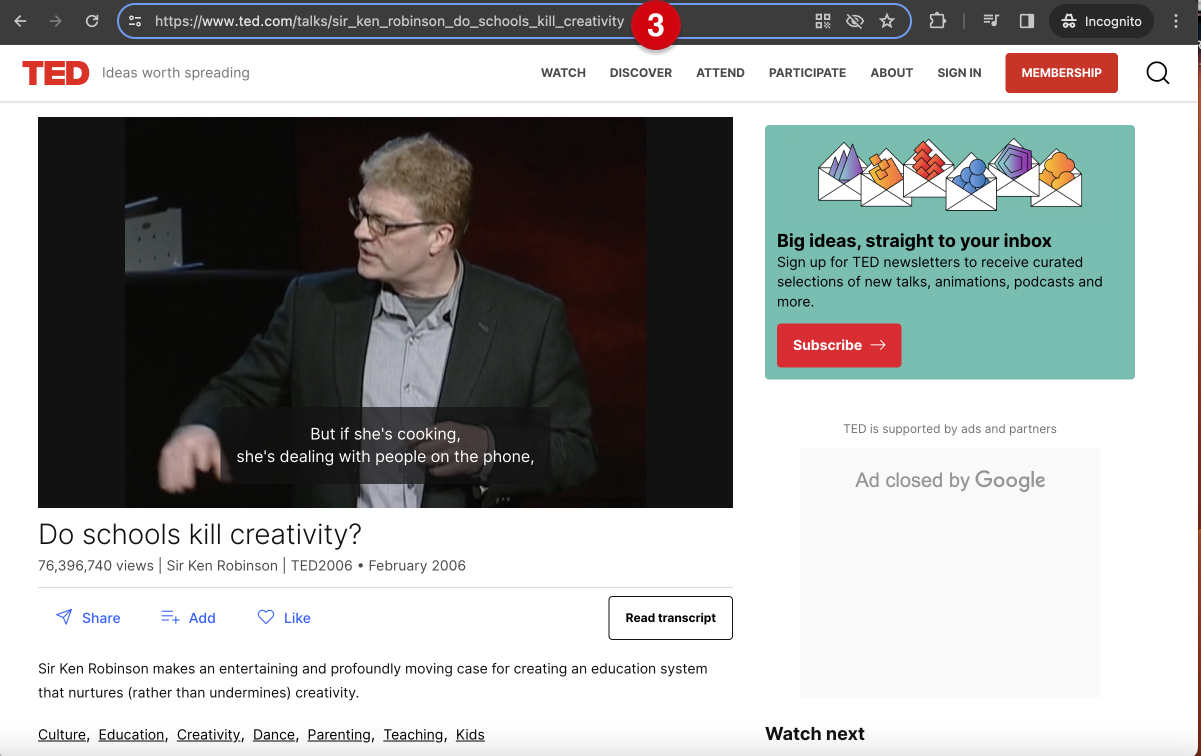Viewport: 1201px width, 756px height.
Task: Click the Incognito profile button
Action: pyautogui.click(x=1101, y=21)
